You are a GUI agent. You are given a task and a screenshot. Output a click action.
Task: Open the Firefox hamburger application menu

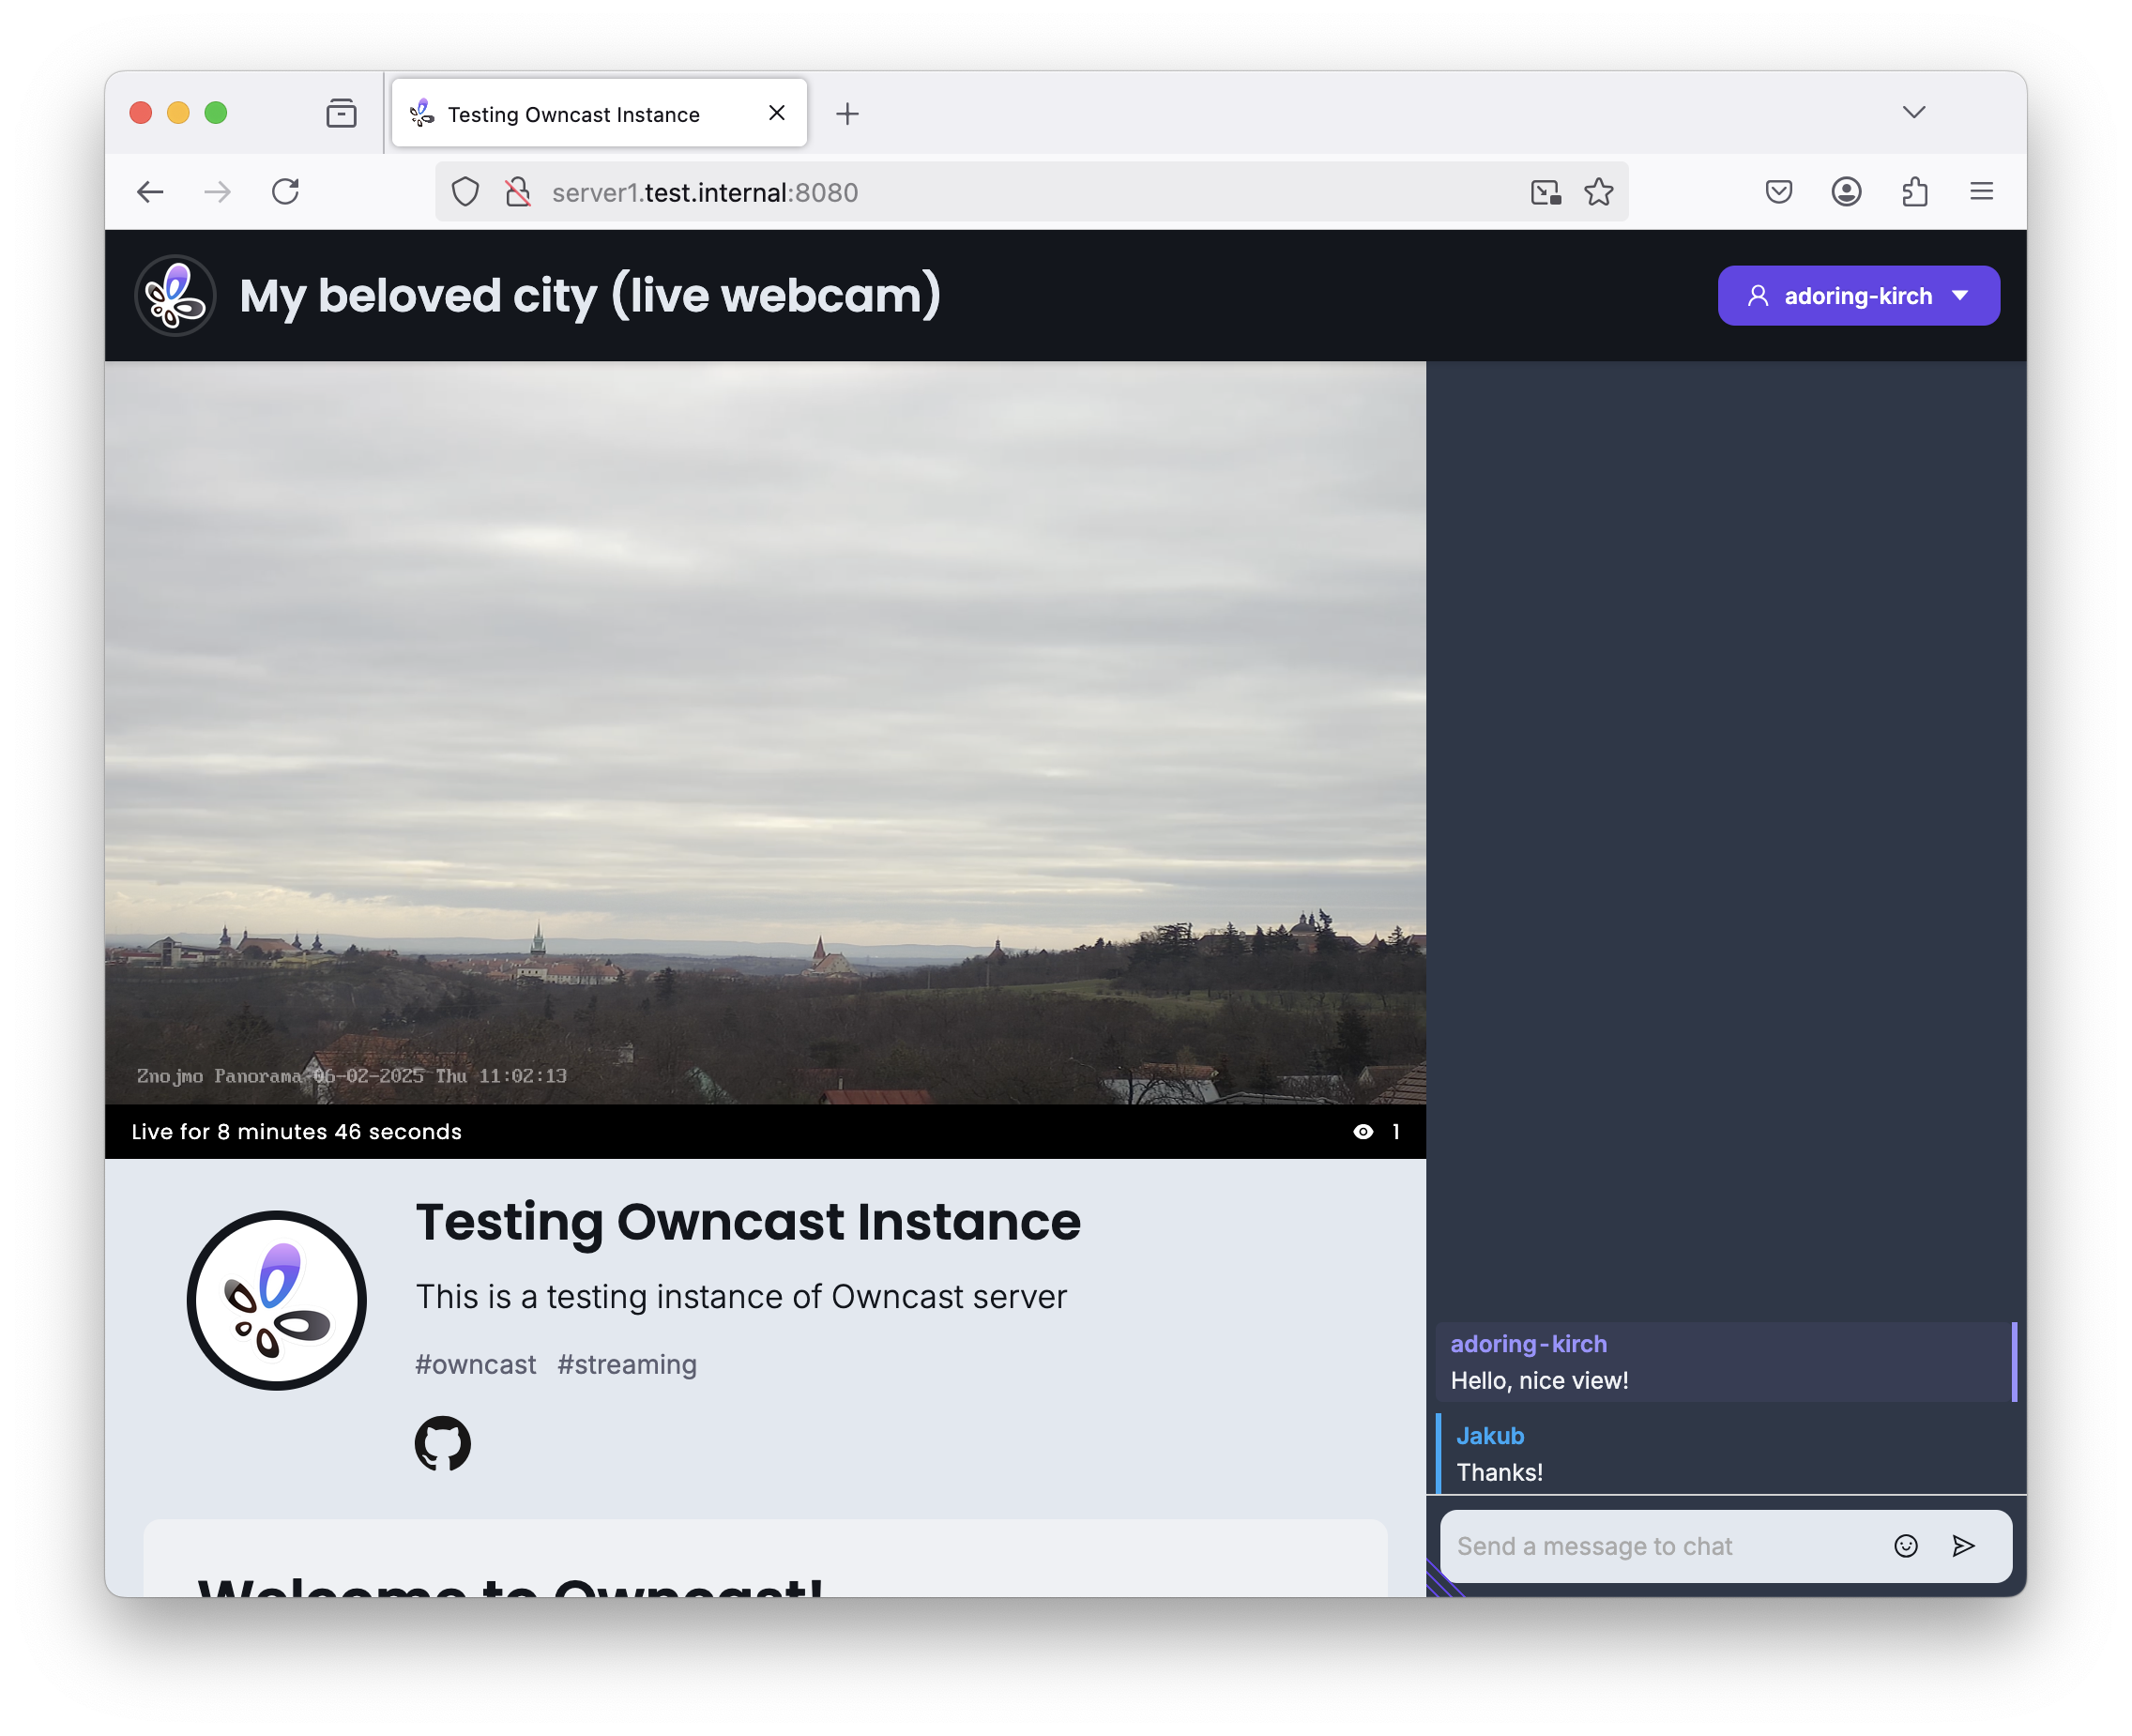(1981, 192)
